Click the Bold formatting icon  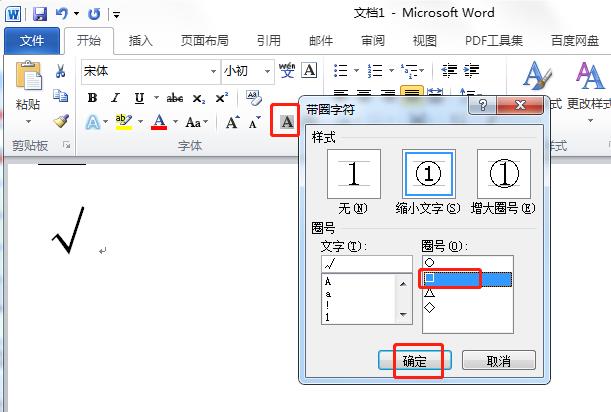tap(92, 98)
